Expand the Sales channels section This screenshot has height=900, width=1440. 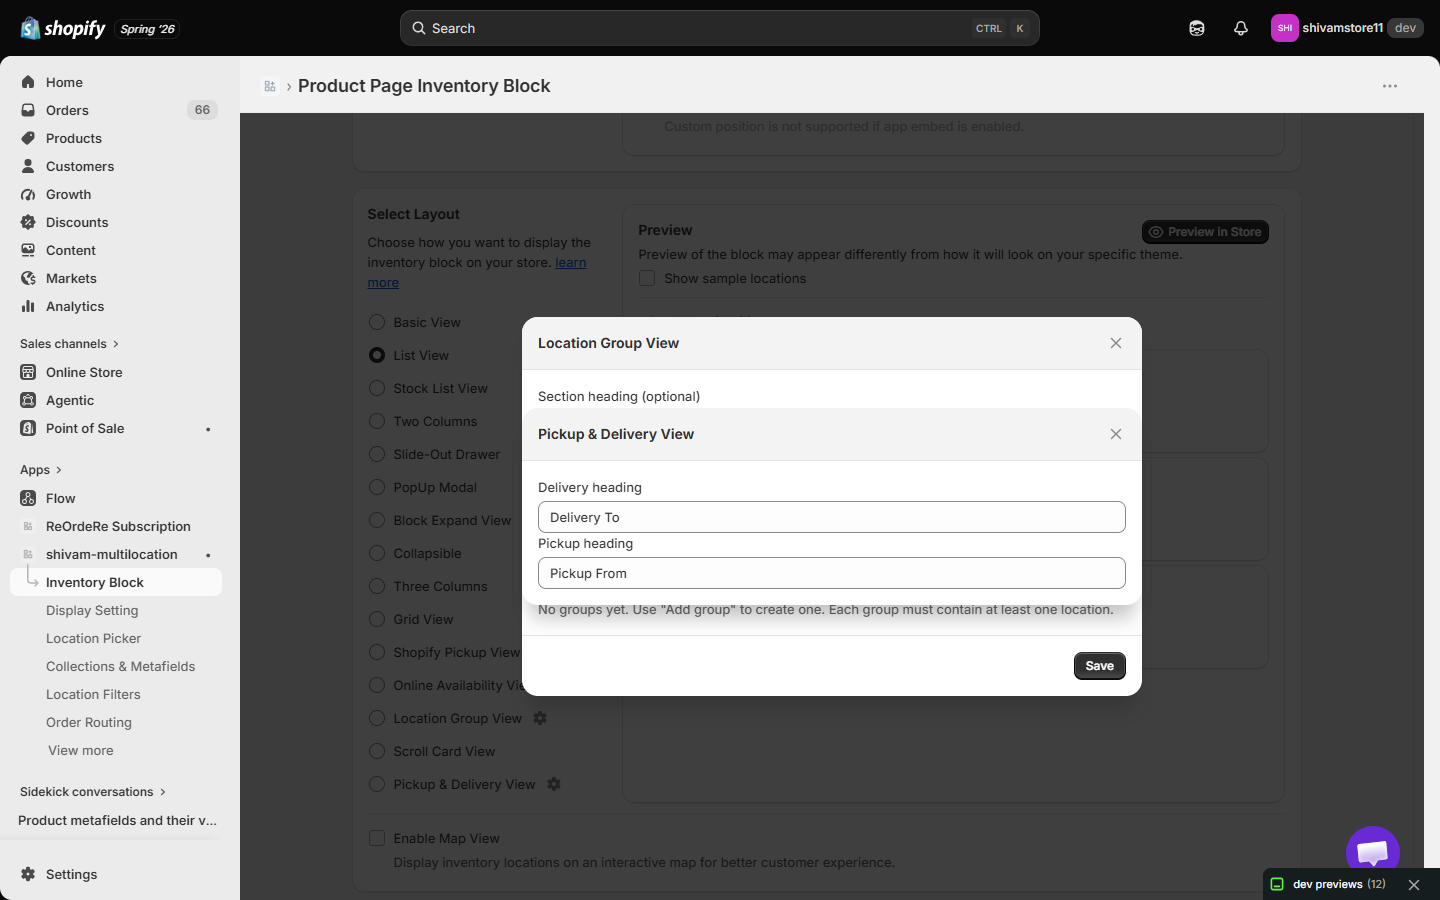[x=69, y=344]
